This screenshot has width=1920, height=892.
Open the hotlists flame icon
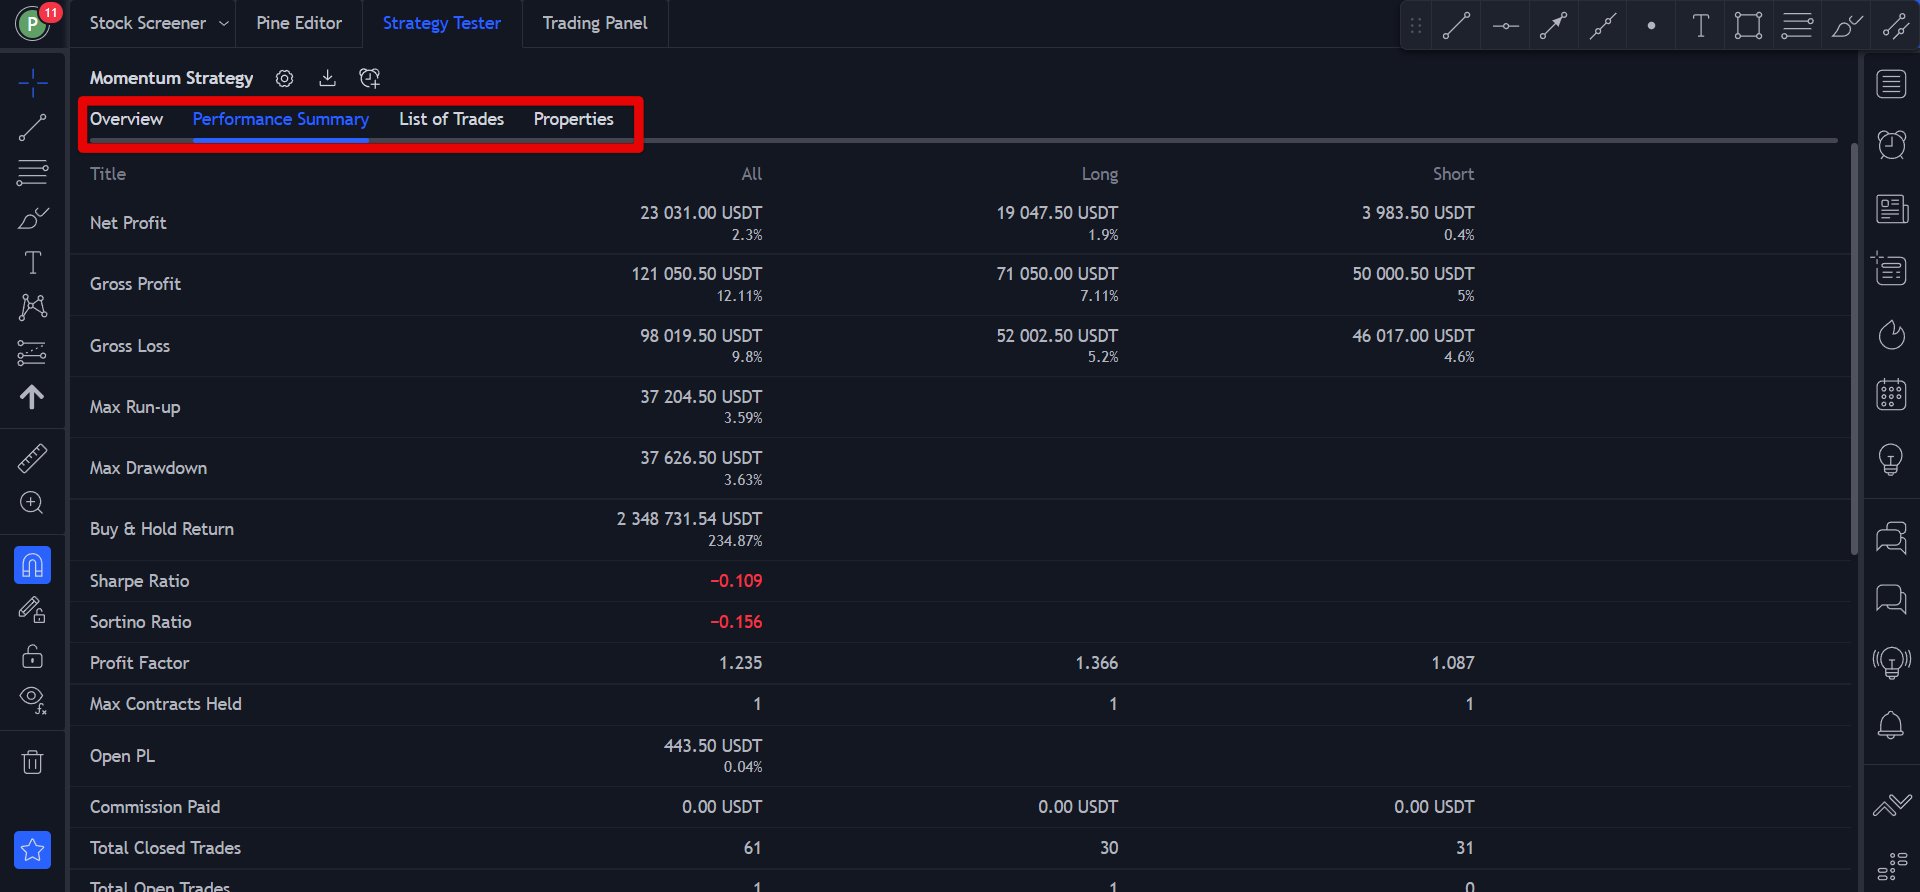tap(1891, 334)
